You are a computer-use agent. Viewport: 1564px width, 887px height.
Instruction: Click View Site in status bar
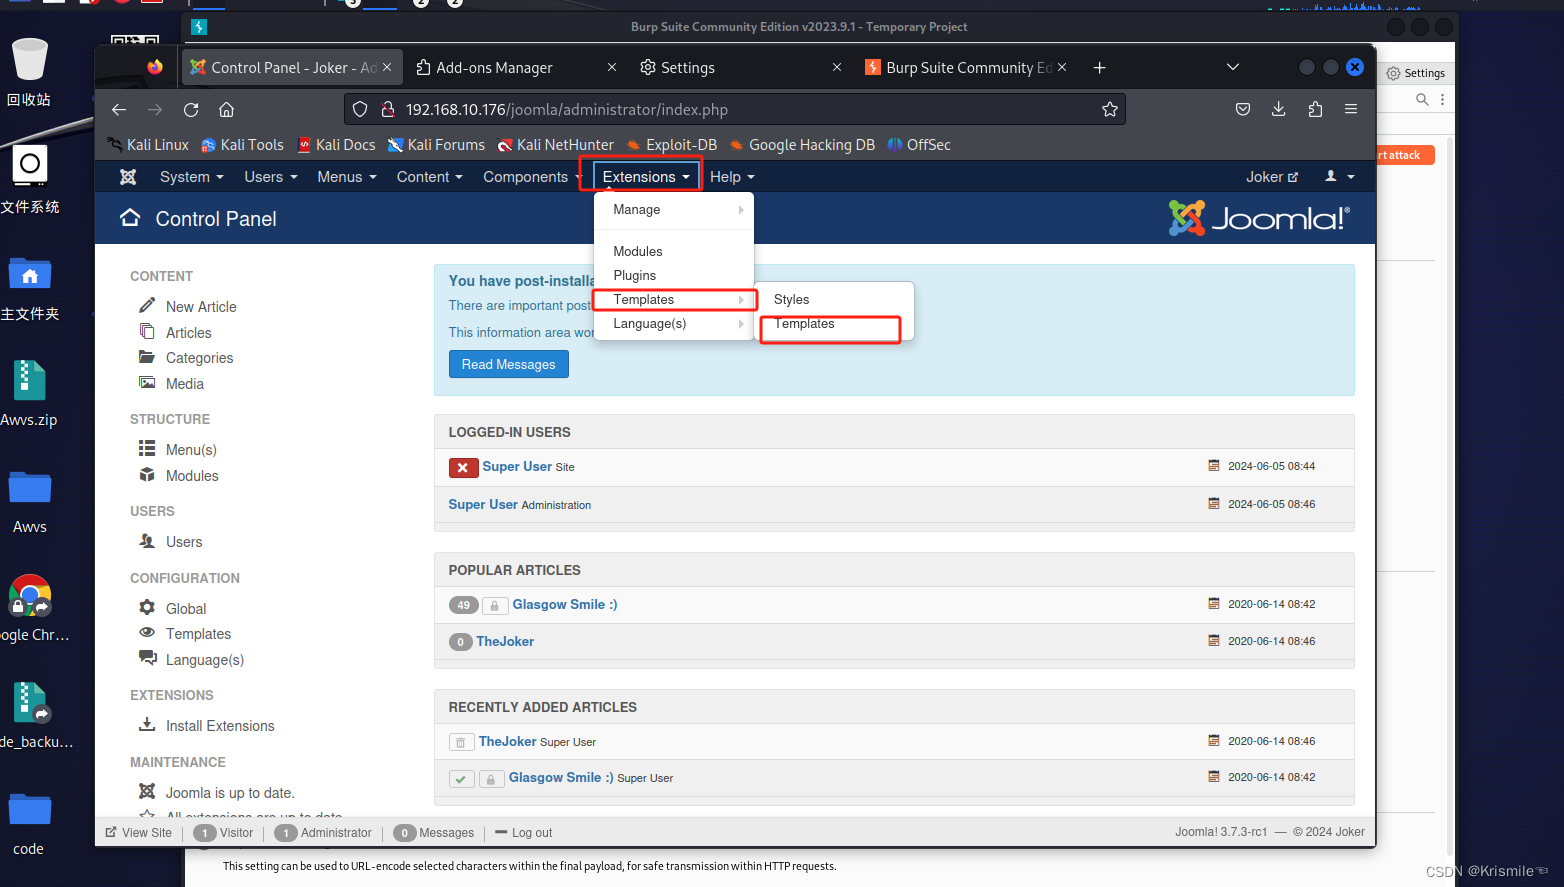[x=138, y=833]
